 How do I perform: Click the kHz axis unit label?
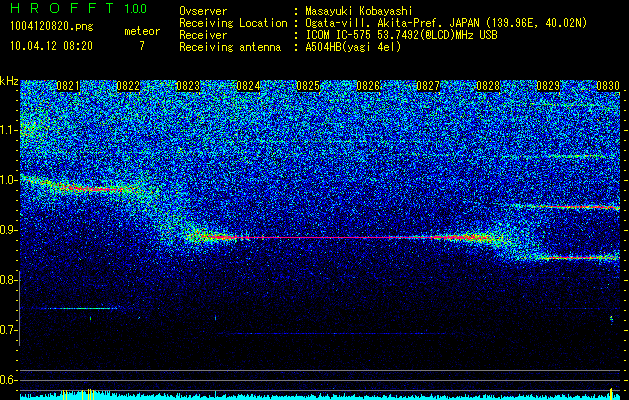(9, 81)
